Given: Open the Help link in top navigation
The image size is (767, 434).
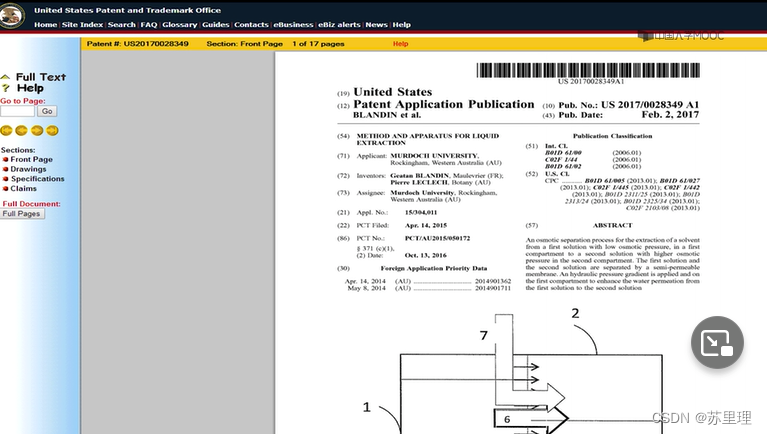Looking at the screenshot, I should click(x=402, y=24).
